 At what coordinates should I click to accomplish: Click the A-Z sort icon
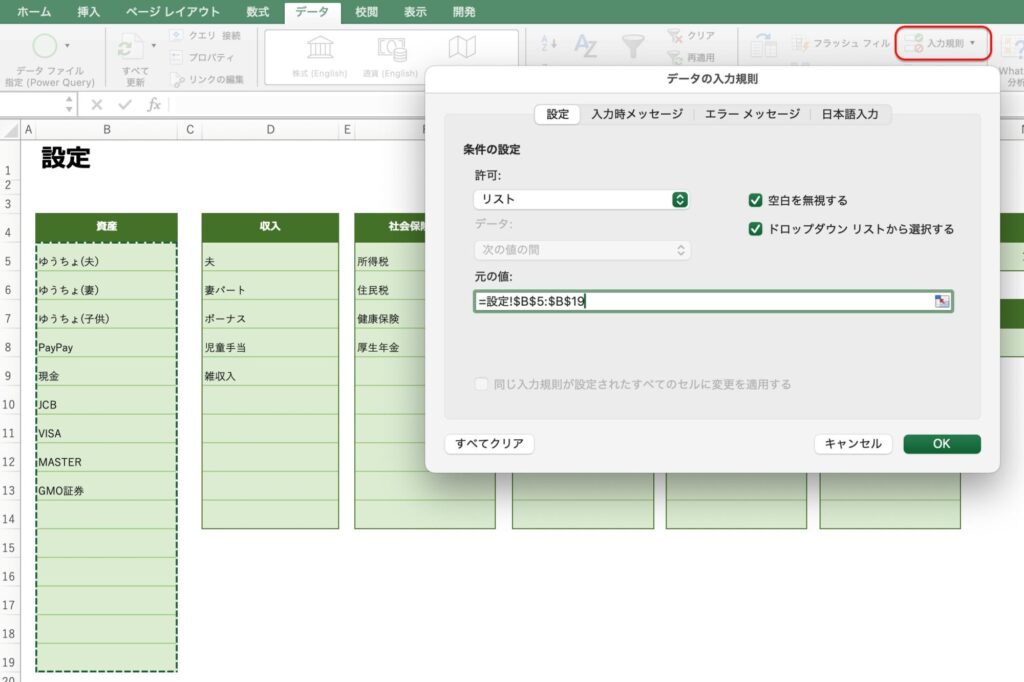click(x=586, y=46)
